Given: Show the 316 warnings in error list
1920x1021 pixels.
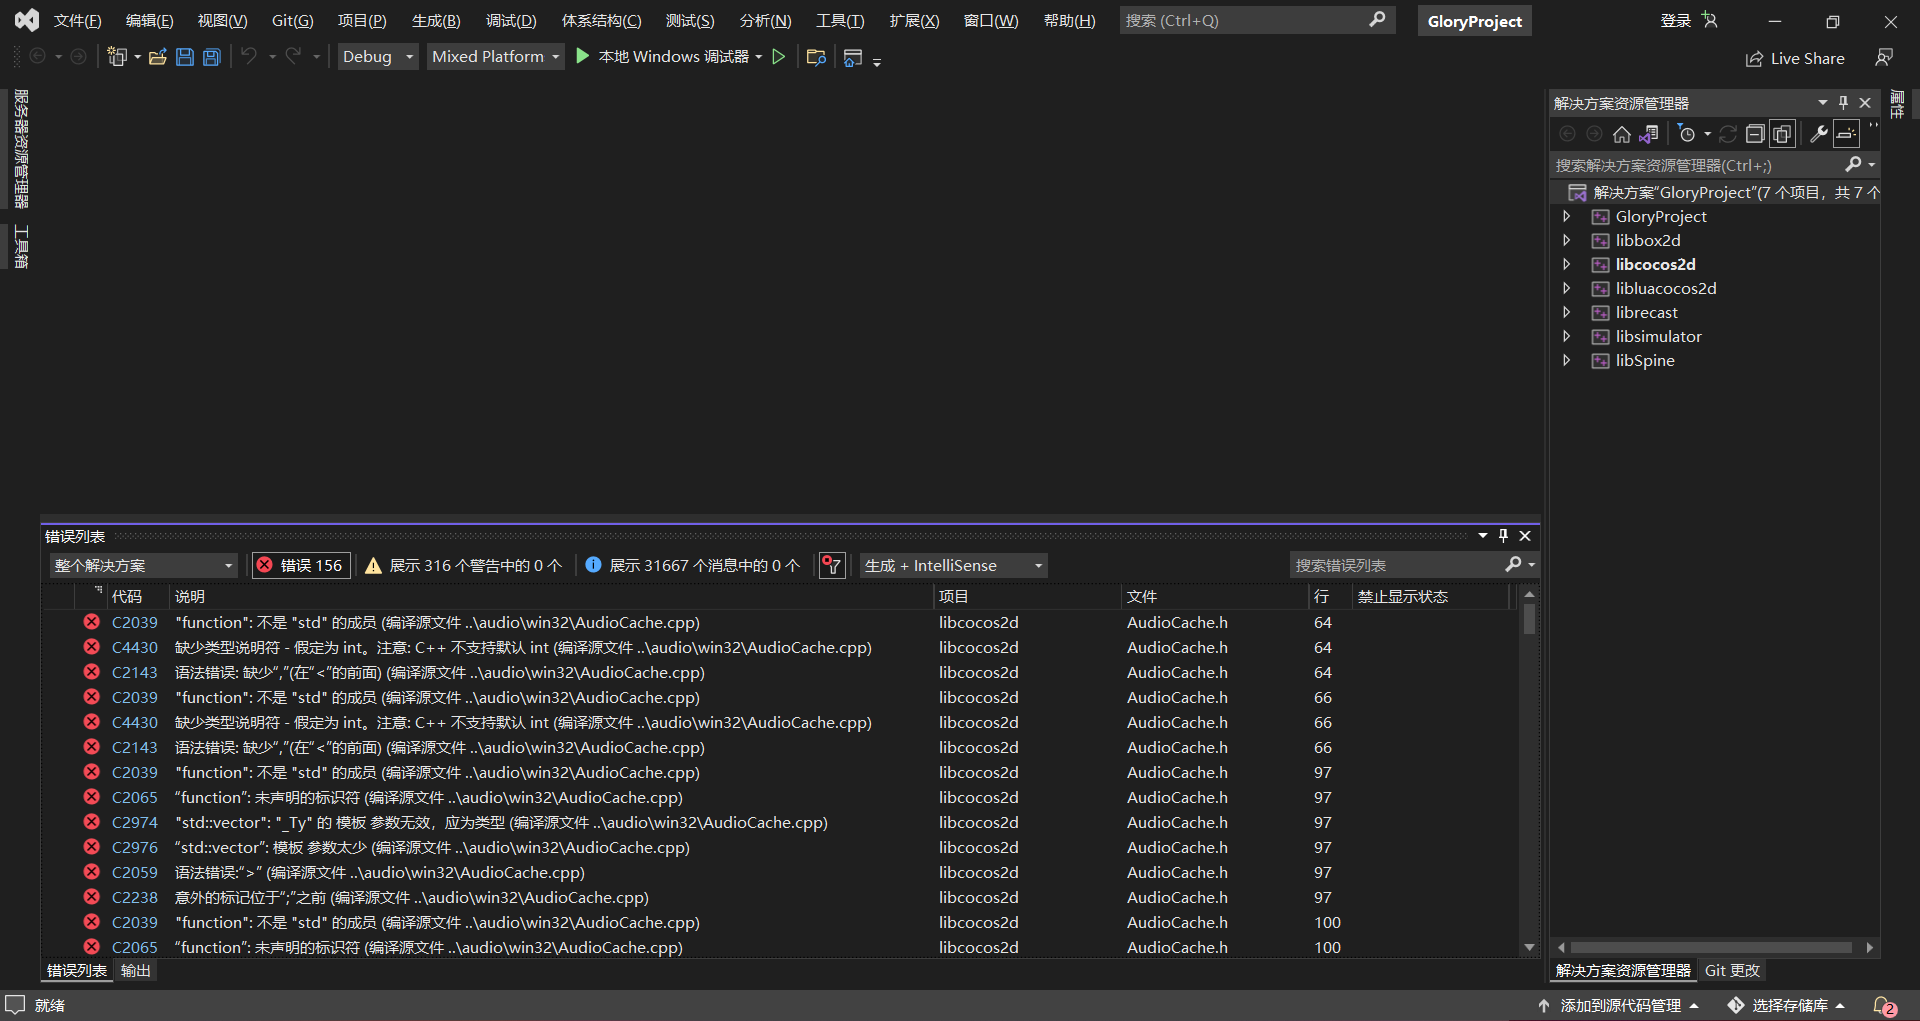Looking at the screenshot, I should pyautogui.click(x=463, y=565).
